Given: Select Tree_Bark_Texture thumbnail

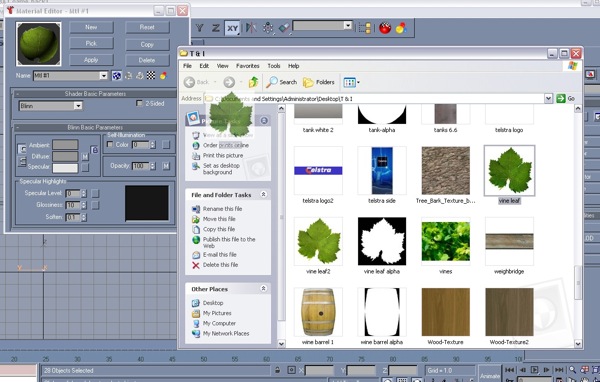Looking at the screenshot, I should pos(445,171).
